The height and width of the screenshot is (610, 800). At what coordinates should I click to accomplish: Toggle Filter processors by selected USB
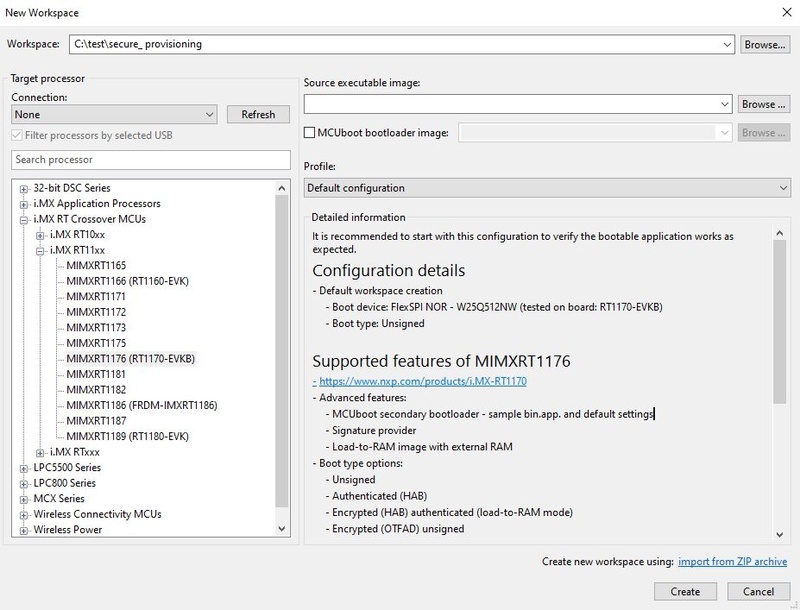[x=17, y=136]
